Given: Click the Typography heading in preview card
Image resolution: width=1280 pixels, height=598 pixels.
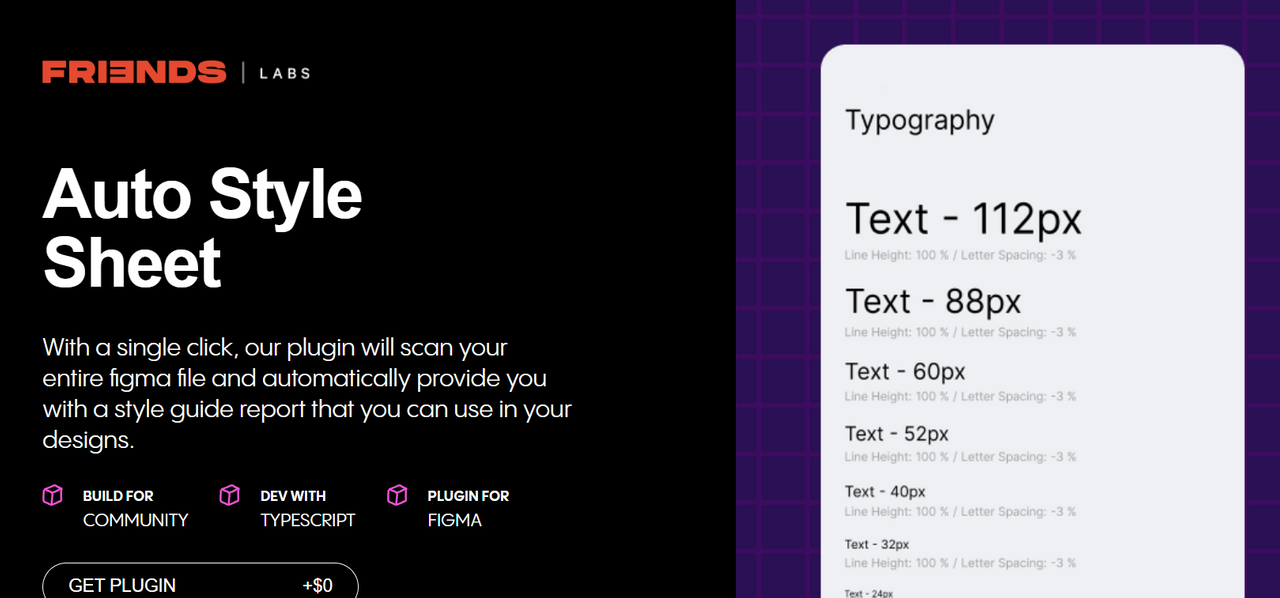Looking at the screenshot, I should point(920,121).
